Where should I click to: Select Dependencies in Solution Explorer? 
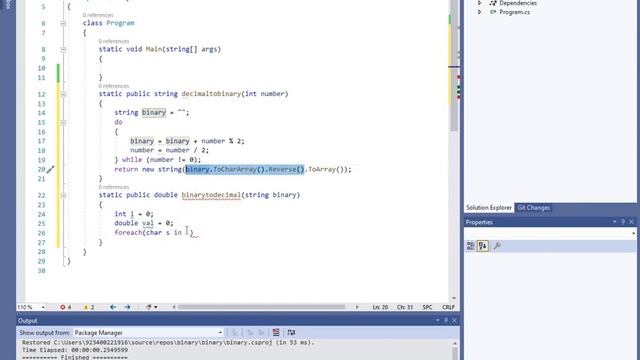518,3
